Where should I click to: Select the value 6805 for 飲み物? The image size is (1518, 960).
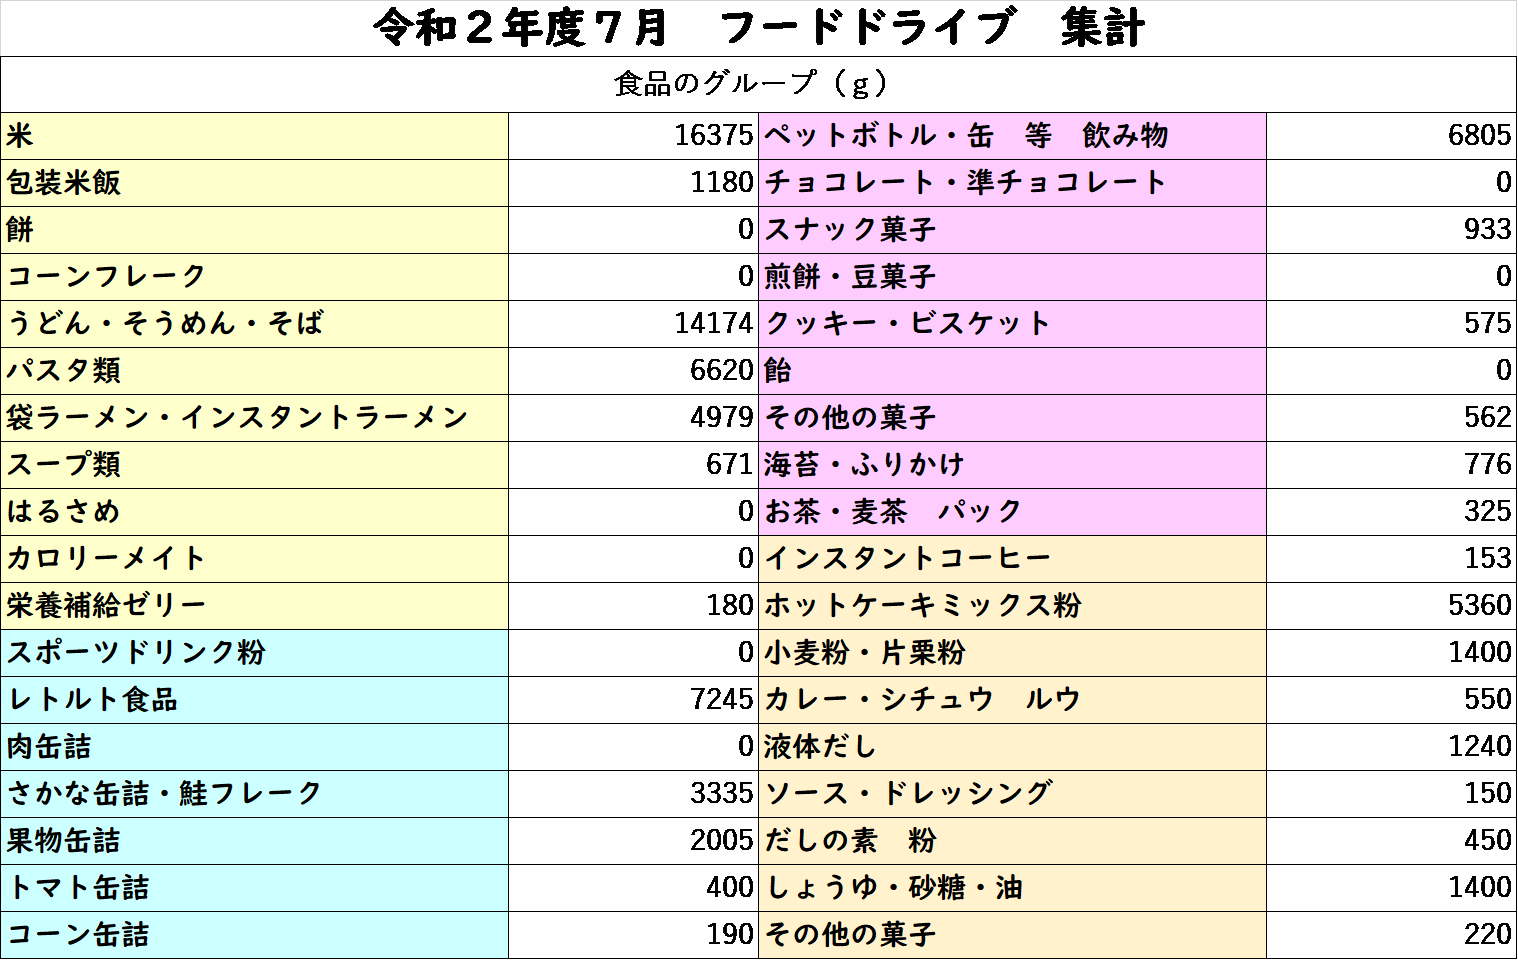[x=1392, y=136]
